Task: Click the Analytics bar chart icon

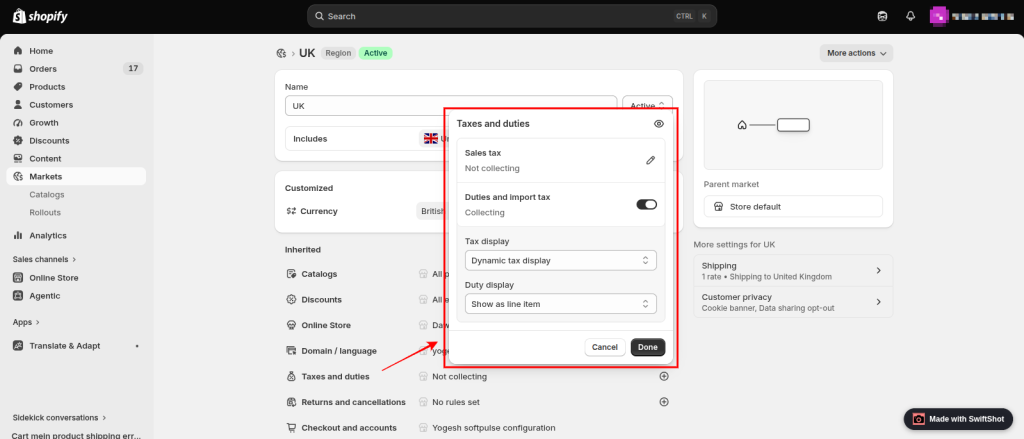Action: tap(18, 235)
